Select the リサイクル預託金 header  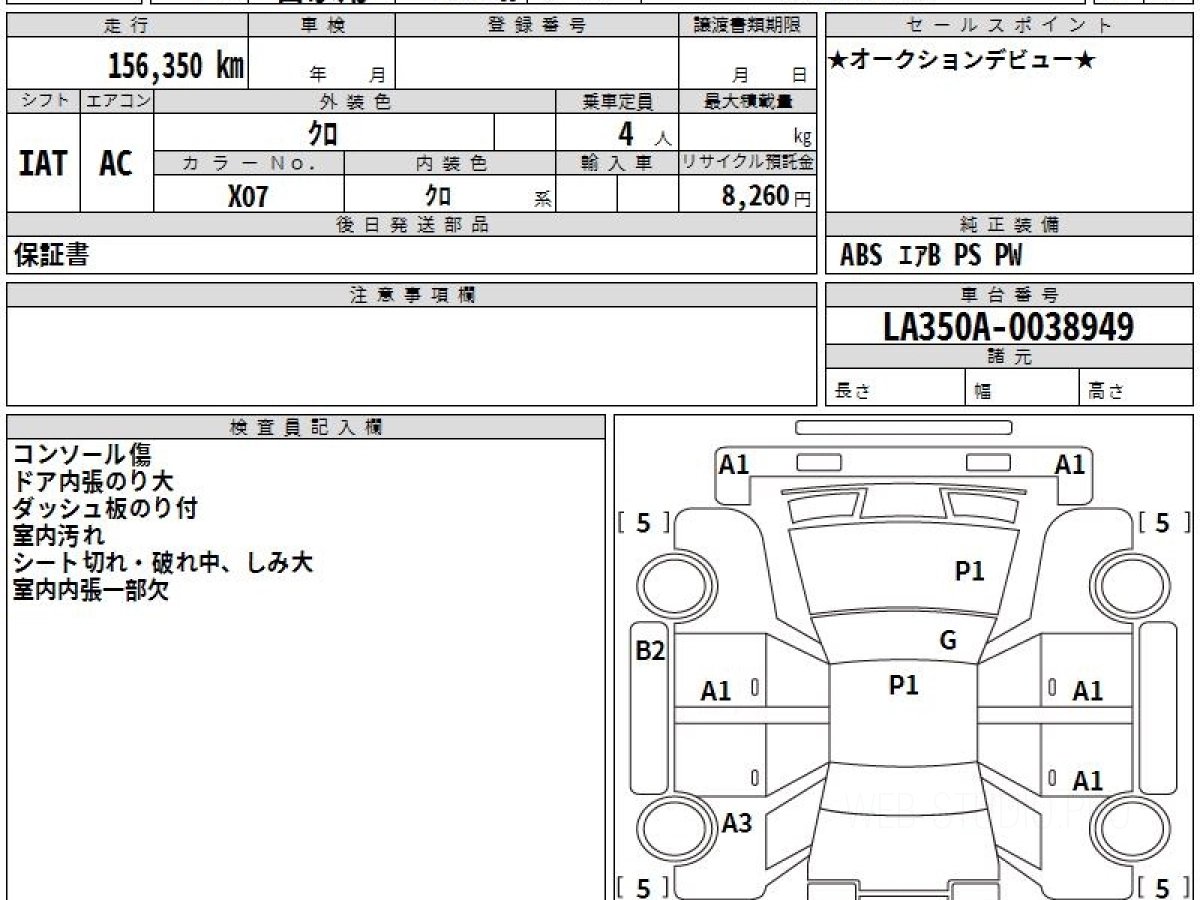[x=747, y=163]
